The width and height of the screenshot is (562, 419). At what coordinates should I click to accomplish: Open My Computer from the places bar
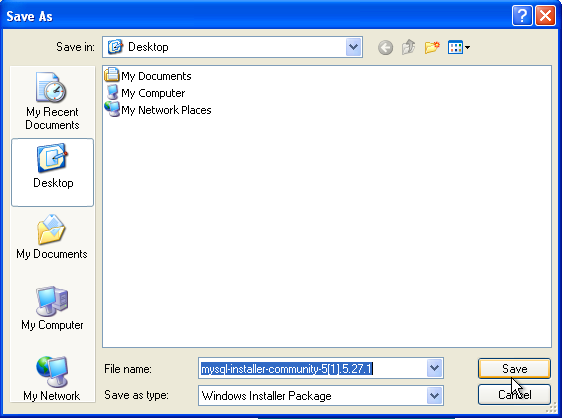tap(52, 308)
